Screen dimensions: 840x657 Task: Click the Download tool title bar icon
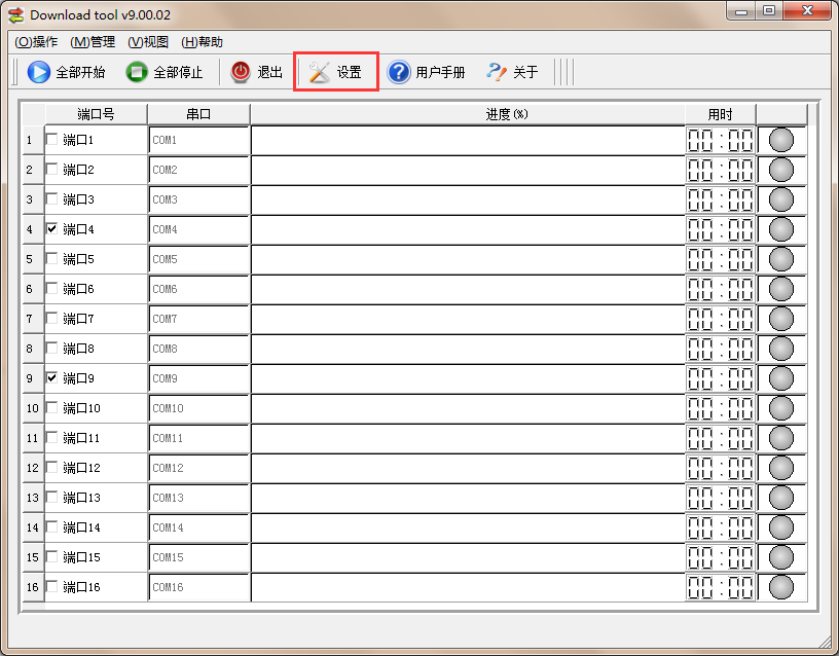click(x=16, y=15)
